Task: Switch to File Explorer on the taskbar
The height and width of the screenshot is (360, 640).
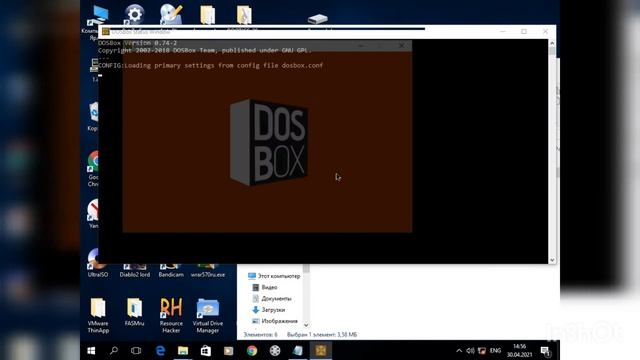Action: [183, 351]
